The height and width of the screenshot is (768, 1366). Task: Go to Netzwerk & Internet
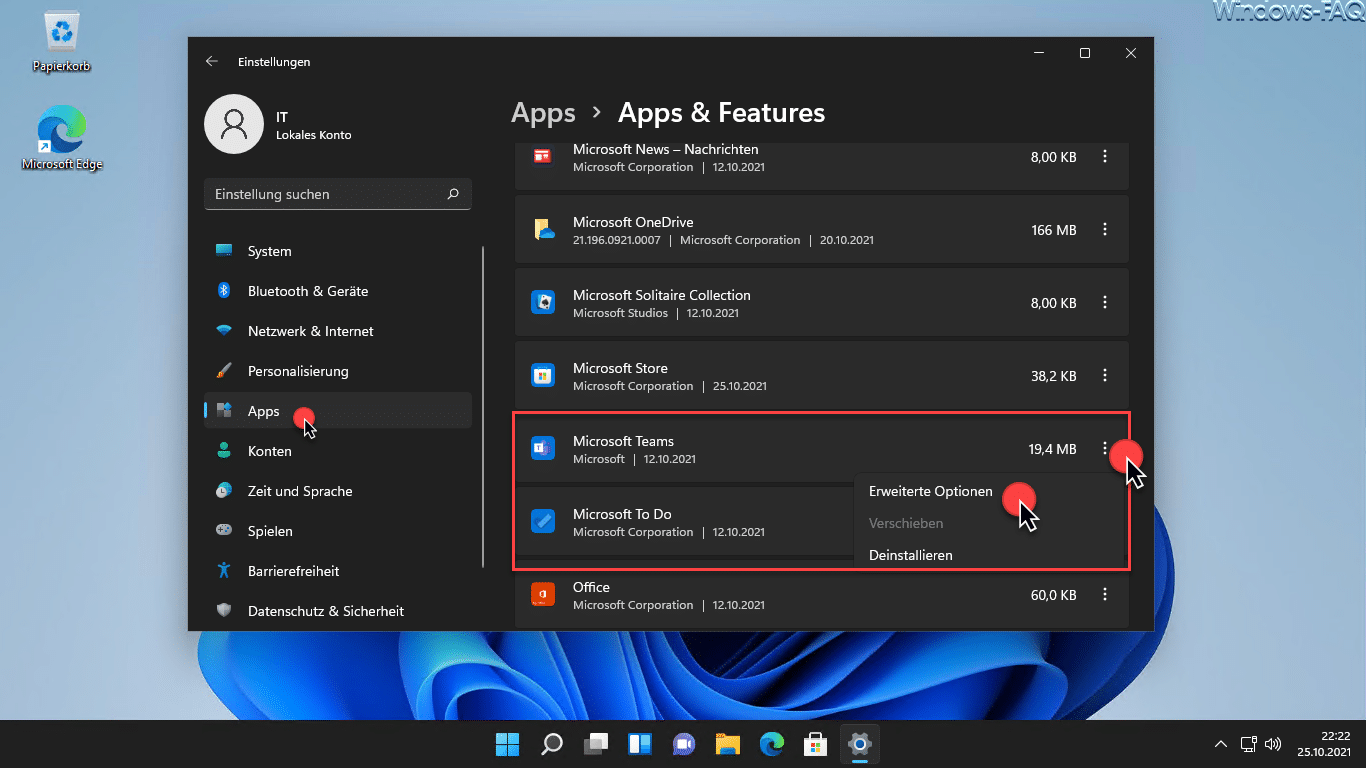337,331
